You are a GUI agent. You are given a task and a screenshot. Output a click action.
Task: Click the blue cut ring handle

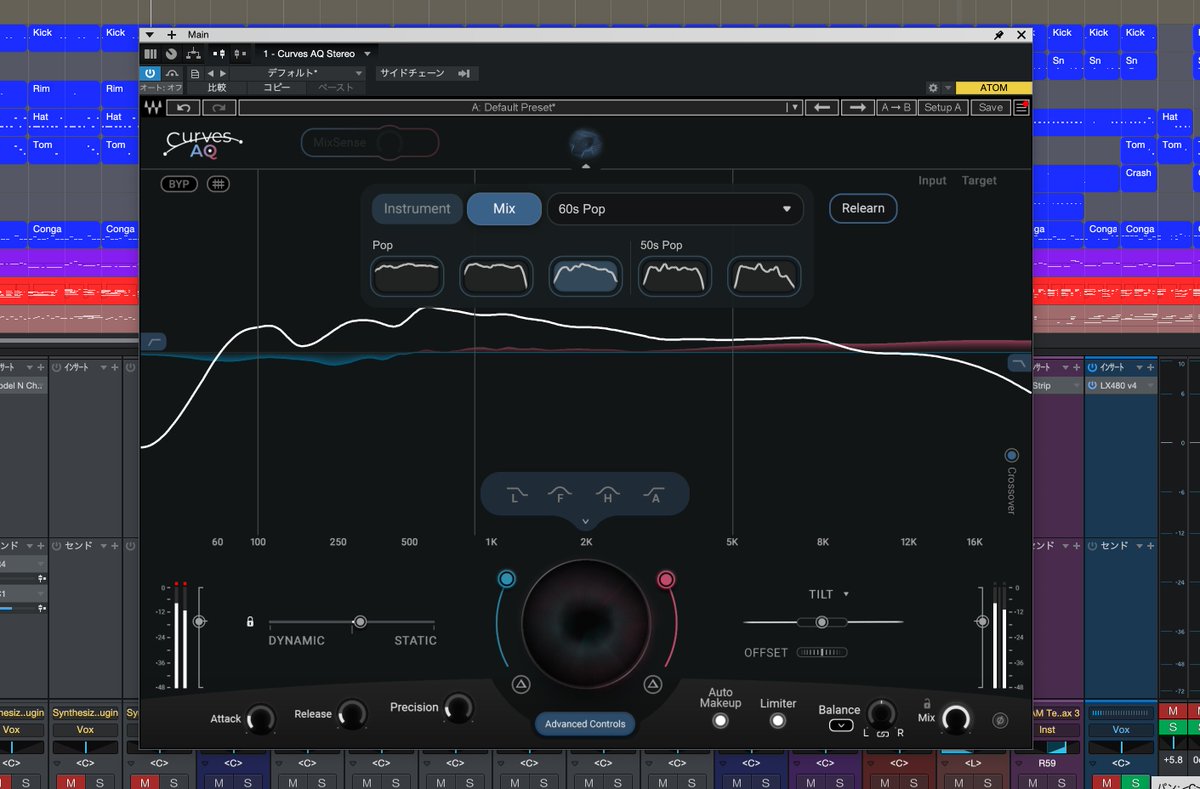506,579
